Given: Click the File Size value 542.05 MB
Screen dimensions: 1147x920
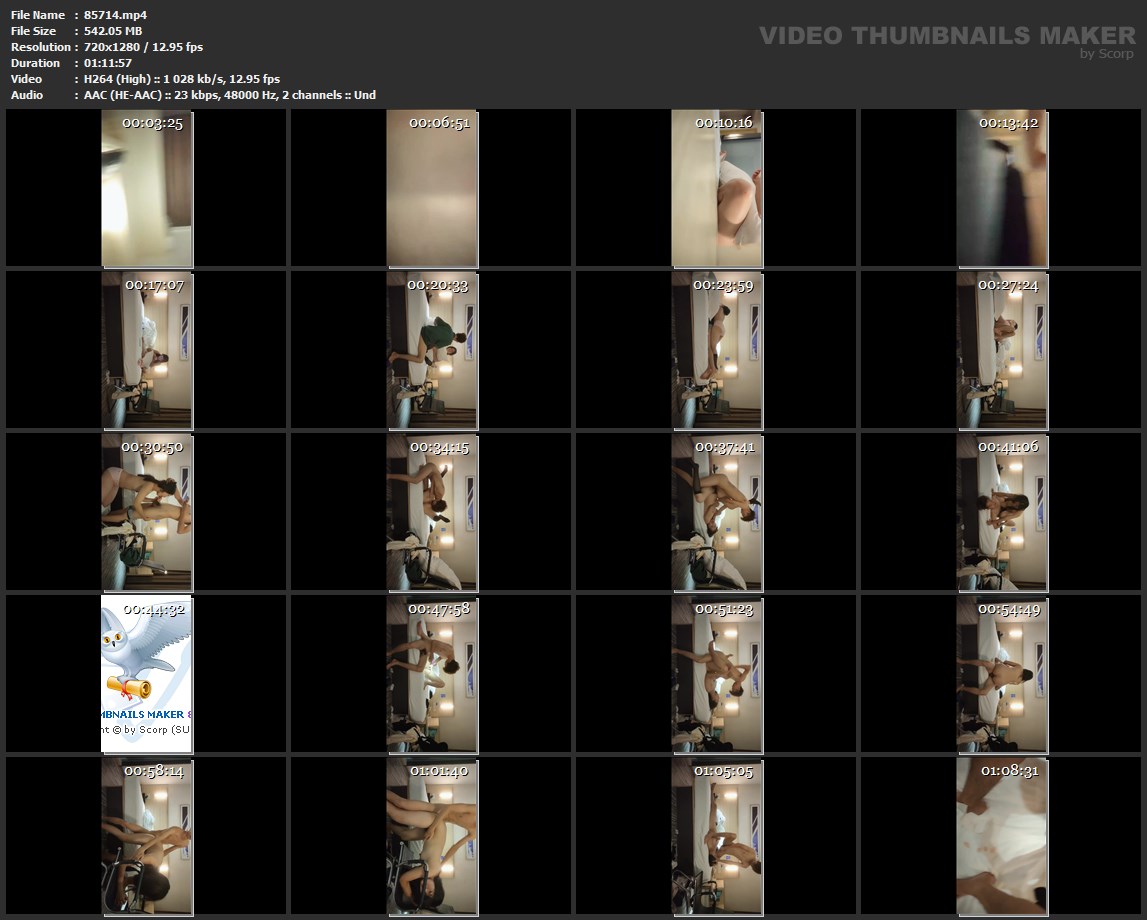Looking at the screenshot, I should 113,31.
